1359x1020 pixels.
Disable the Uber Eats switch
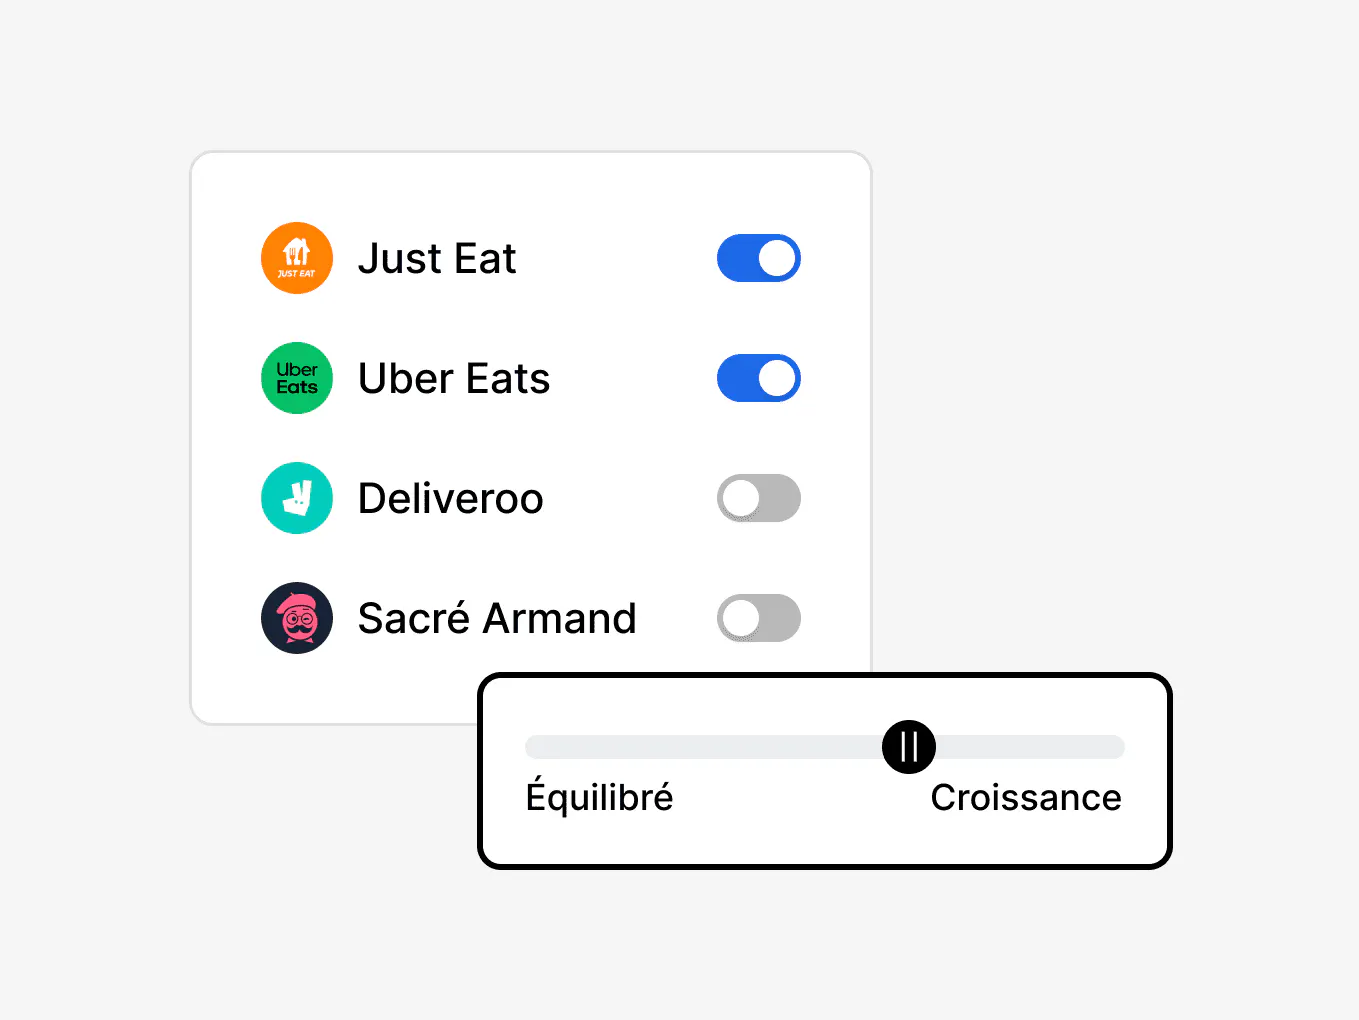click(x=759, y=378)
